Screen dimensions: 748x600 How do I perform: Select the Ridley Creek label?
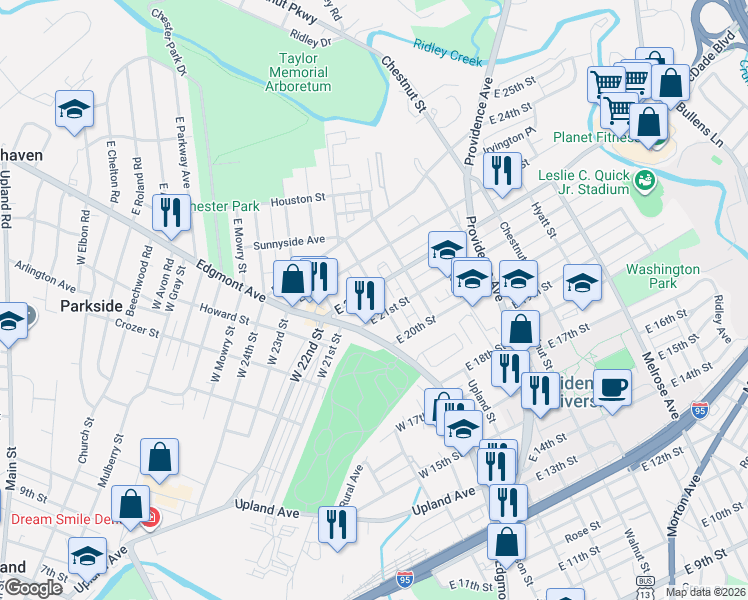point(447,53)
